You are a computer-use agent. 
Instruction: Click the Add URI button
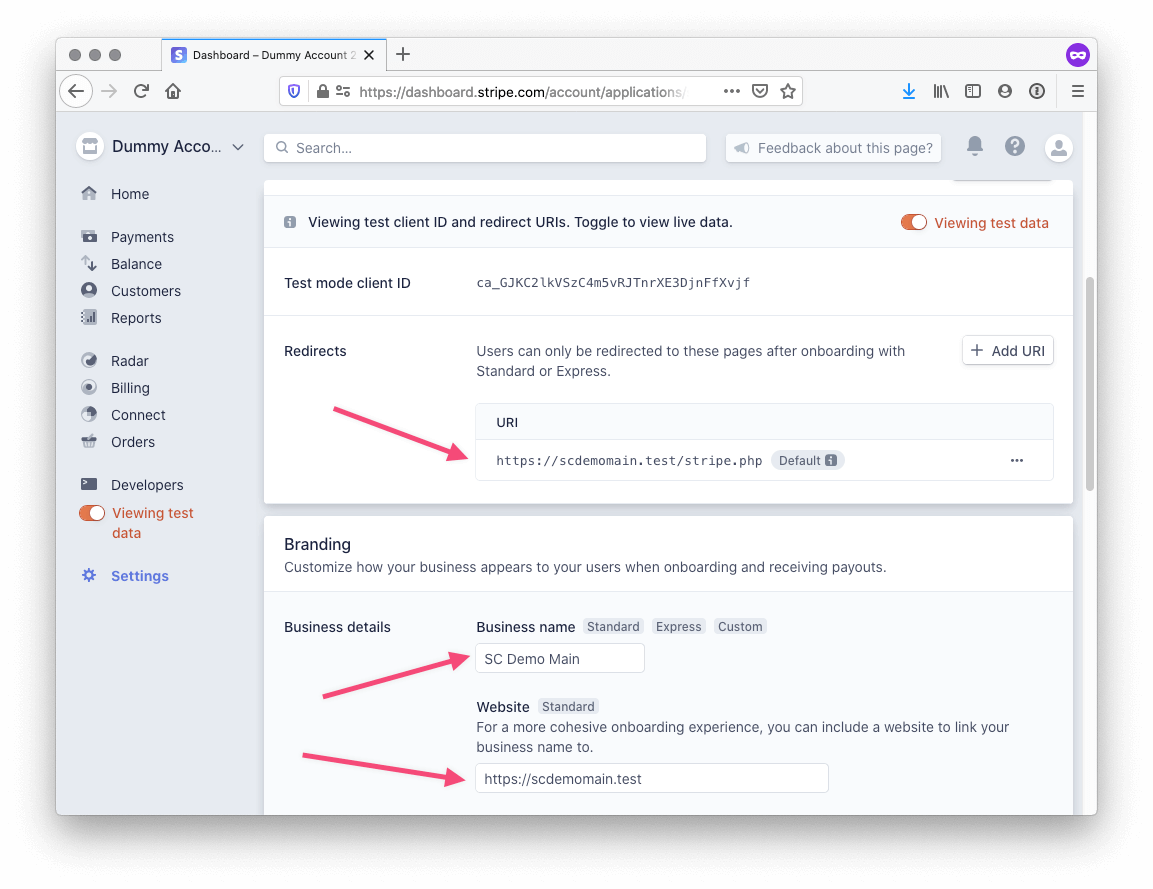pos(1007,350)
